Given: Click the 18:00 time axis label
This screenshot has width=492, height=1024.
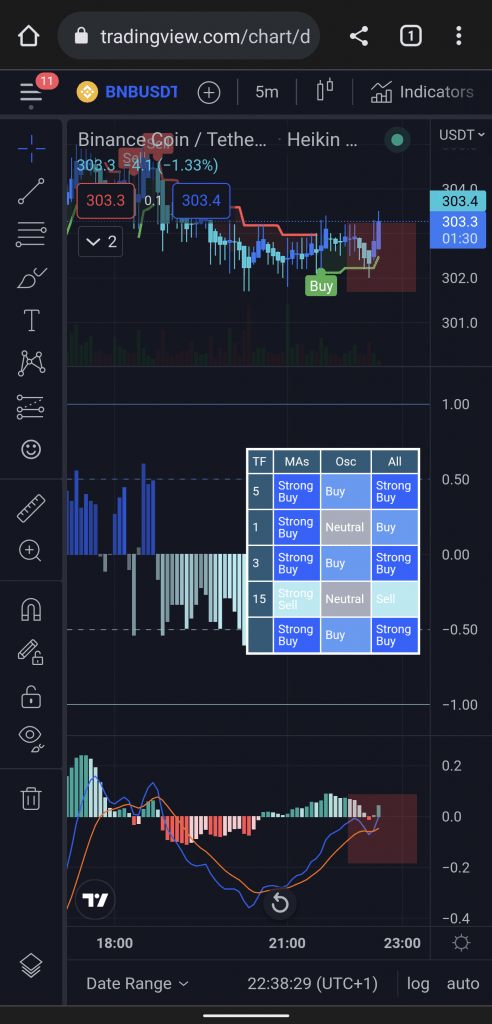Looking at the screenshot, I should [114, 943].
